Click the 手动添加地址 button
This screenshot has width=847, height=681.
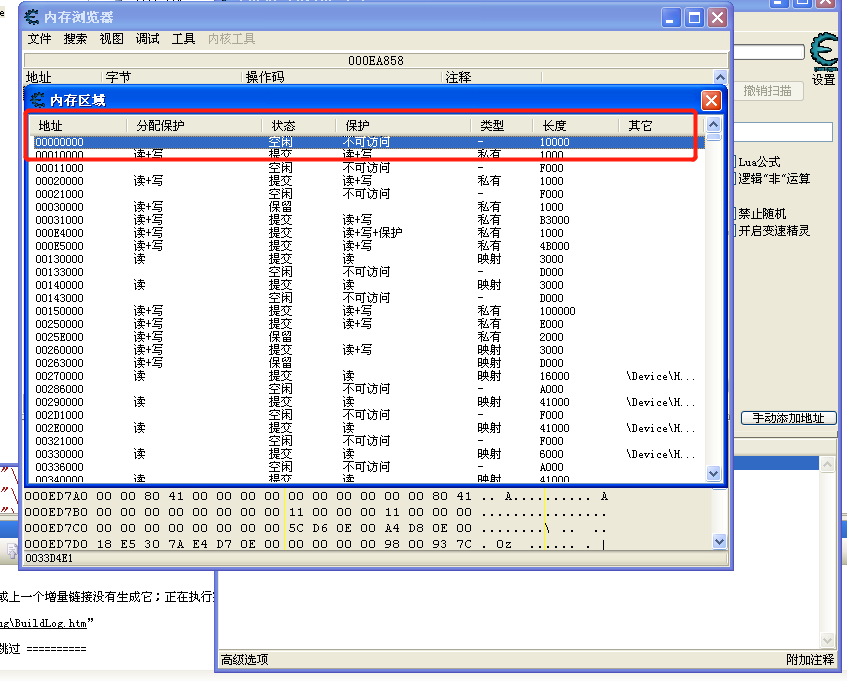[x=789, y=418]
